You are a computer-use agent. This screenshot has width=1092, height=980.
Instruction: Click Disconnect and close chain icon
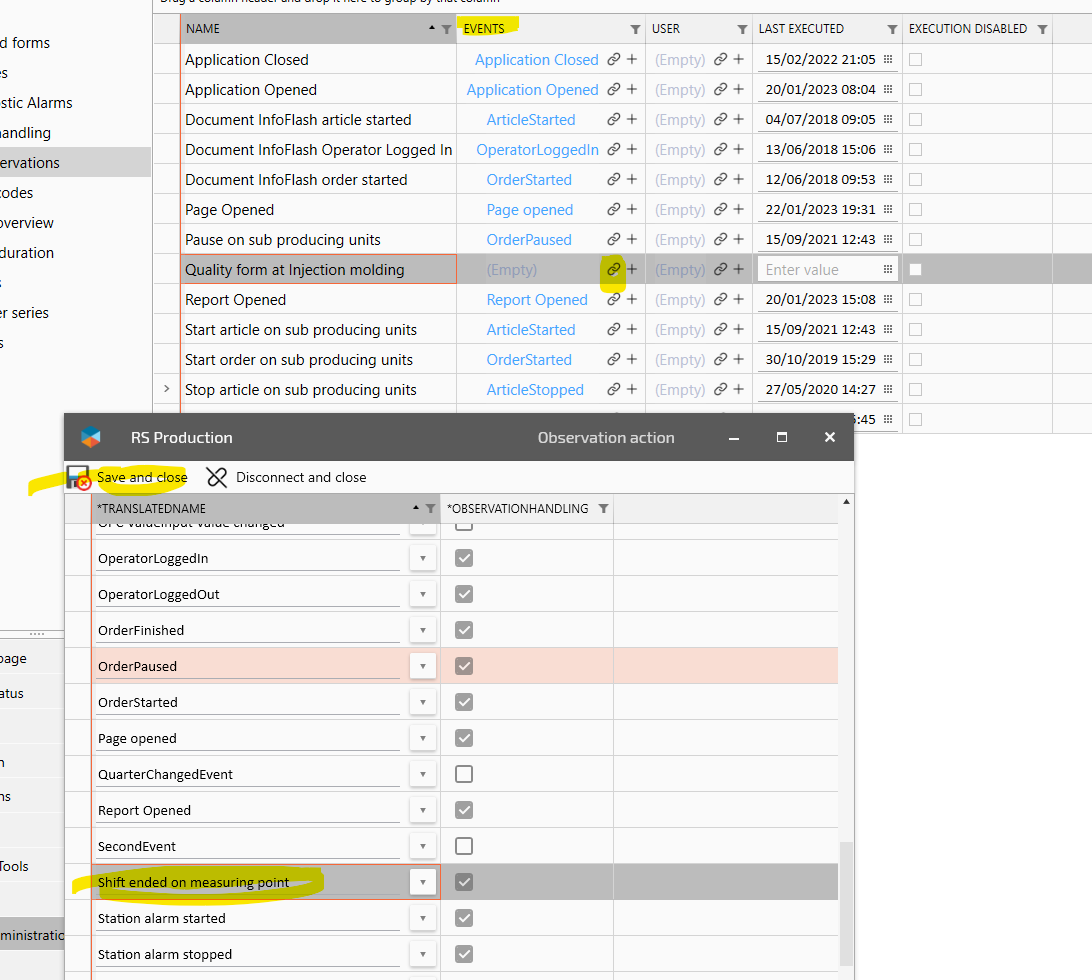tap(217, 478)
